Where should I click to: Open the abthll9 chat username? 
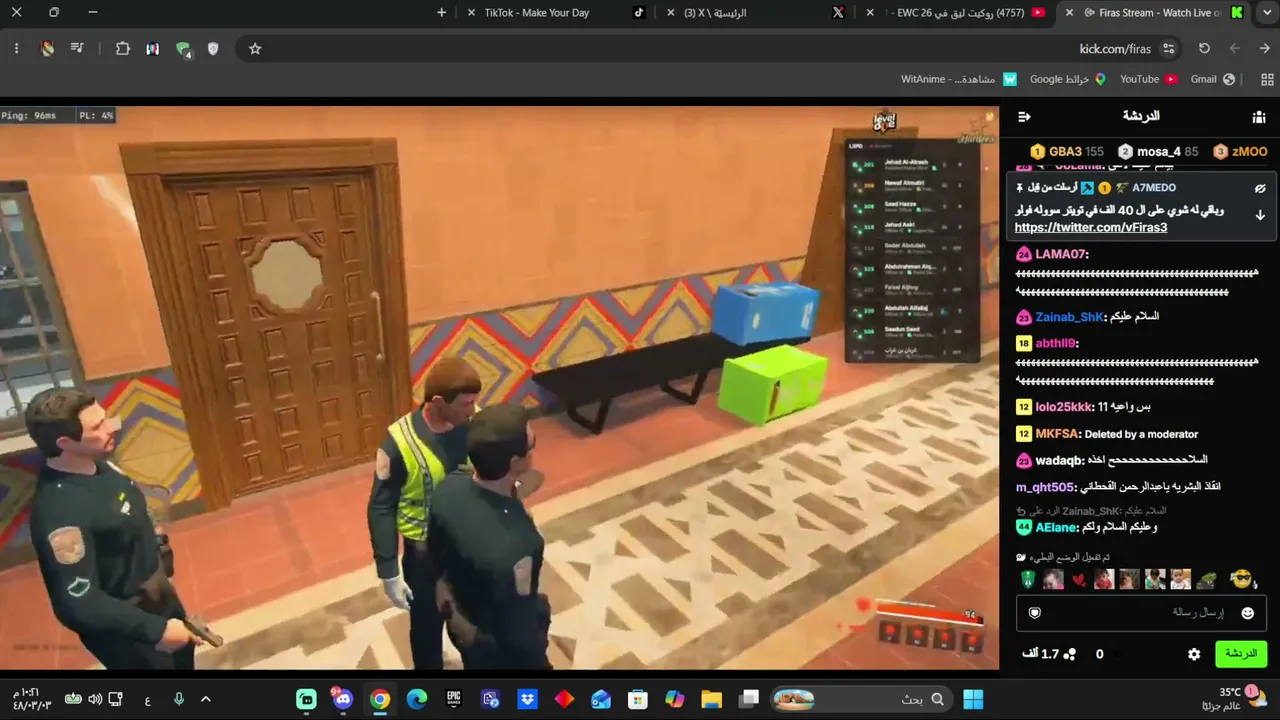coord(1055,343)
